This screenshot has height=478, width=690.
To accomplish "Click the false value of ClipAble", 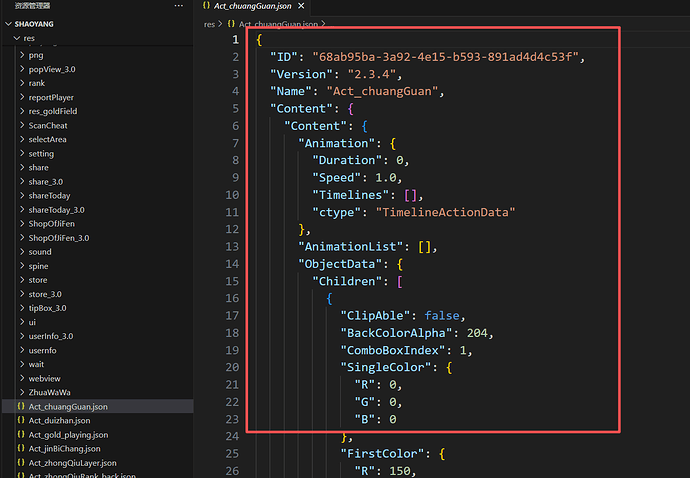I will coord(442,316).
